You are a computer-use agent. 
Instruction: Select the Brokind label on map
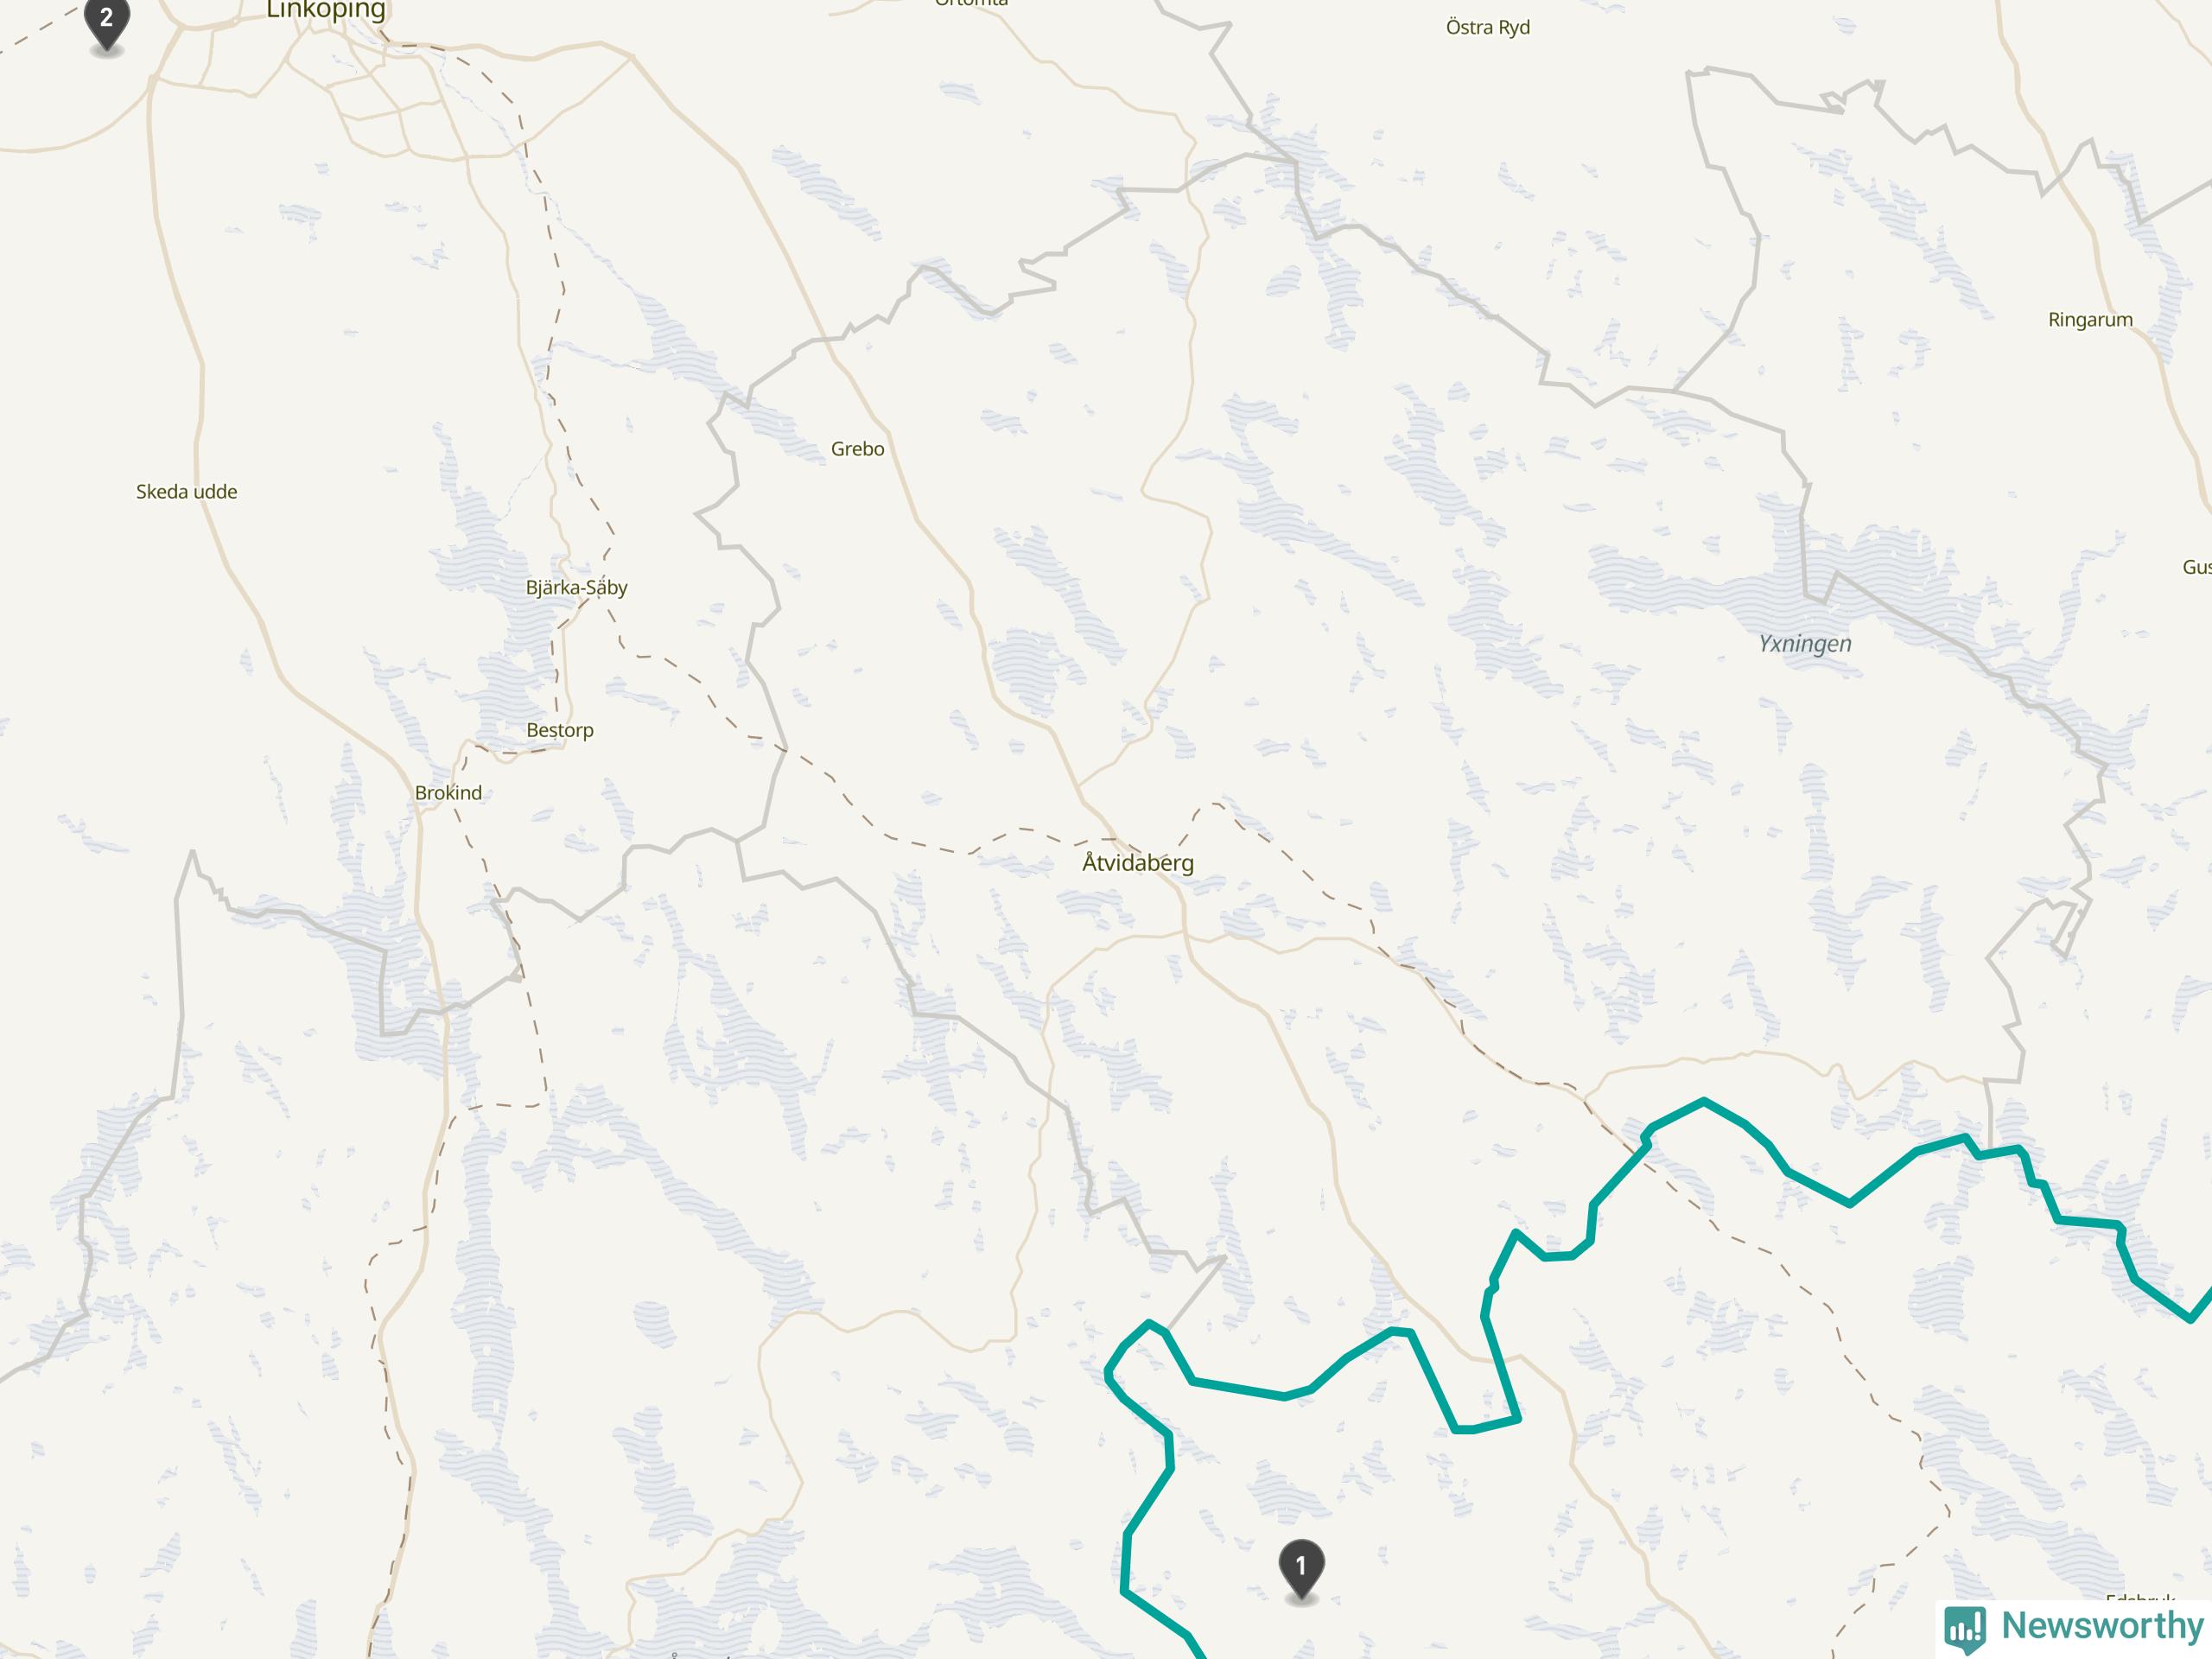pos(448,793)
